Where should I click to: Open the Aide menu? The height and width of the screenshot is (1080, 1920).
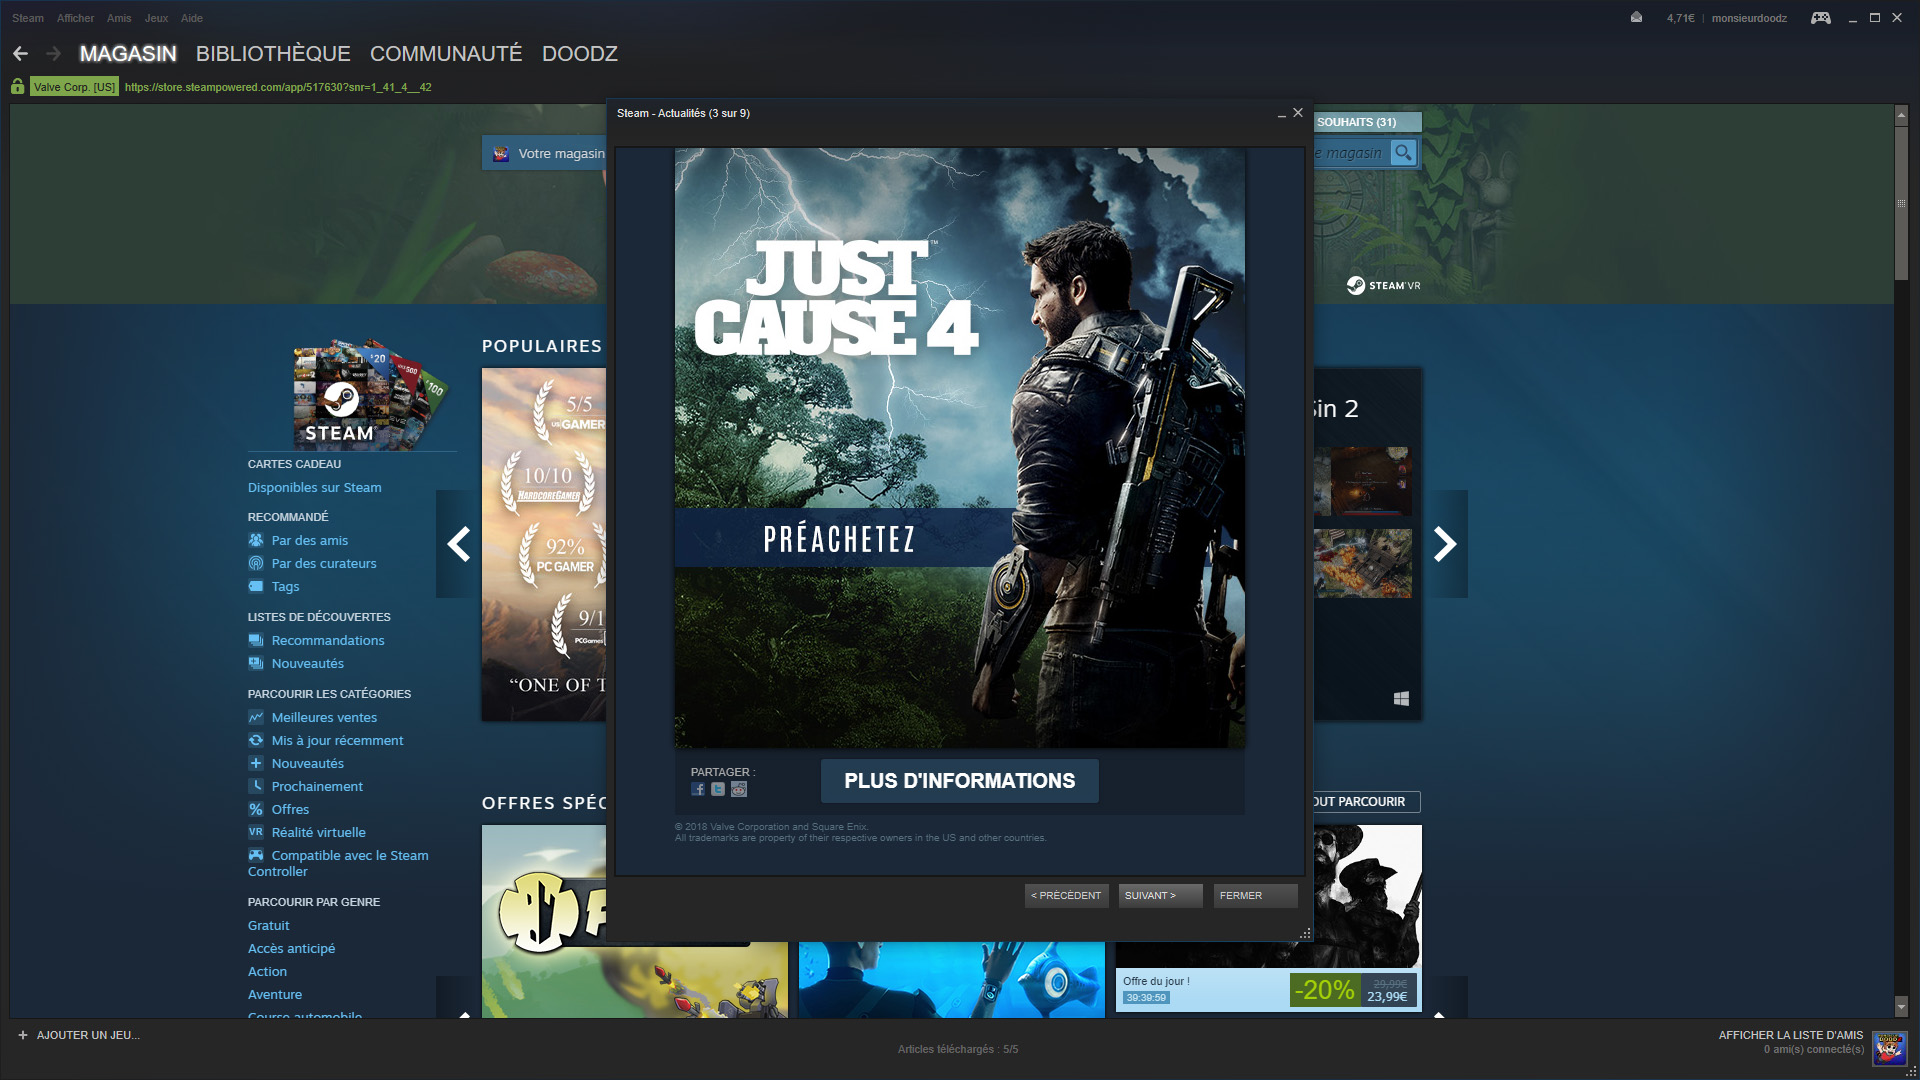(192, 18)
